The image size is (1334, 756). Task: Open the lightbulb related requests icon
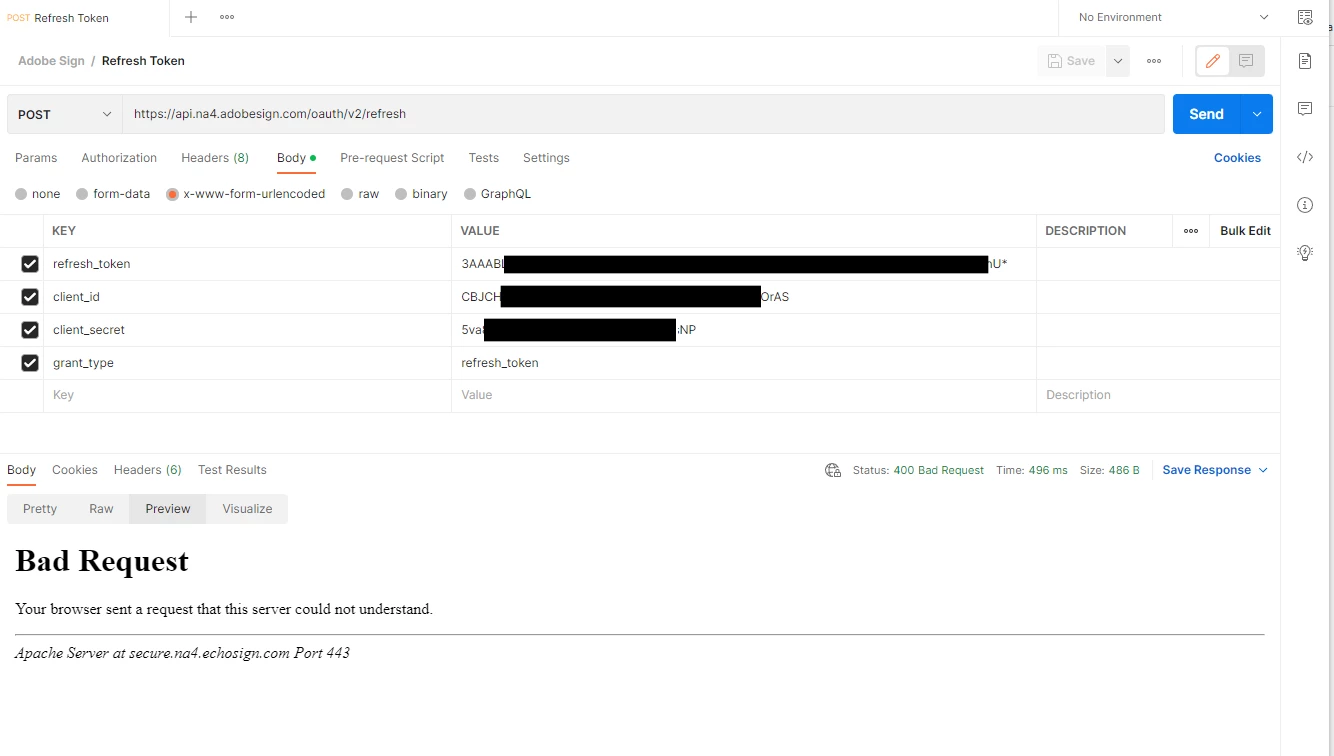(x=1305, y=253)
